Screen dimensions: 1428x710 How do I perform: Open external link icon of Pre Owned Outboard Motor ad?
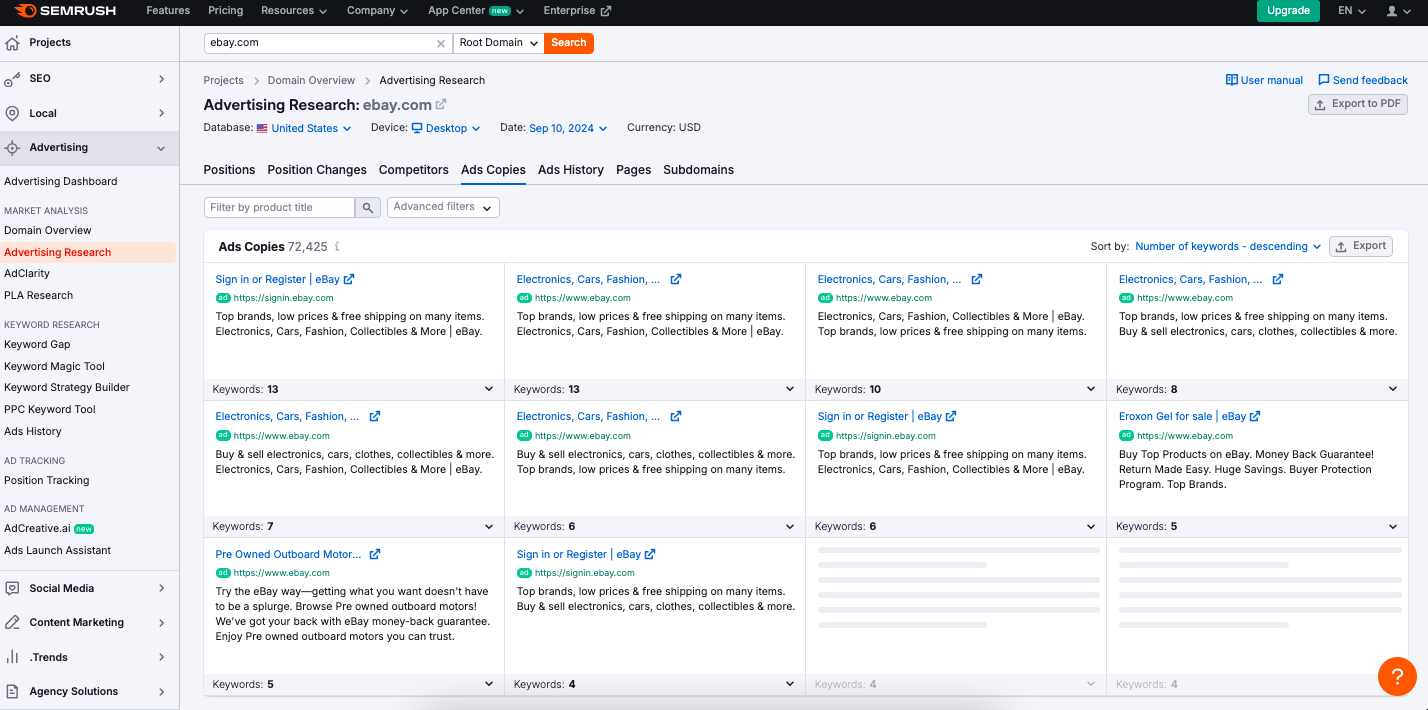click(x=375, y=554)
